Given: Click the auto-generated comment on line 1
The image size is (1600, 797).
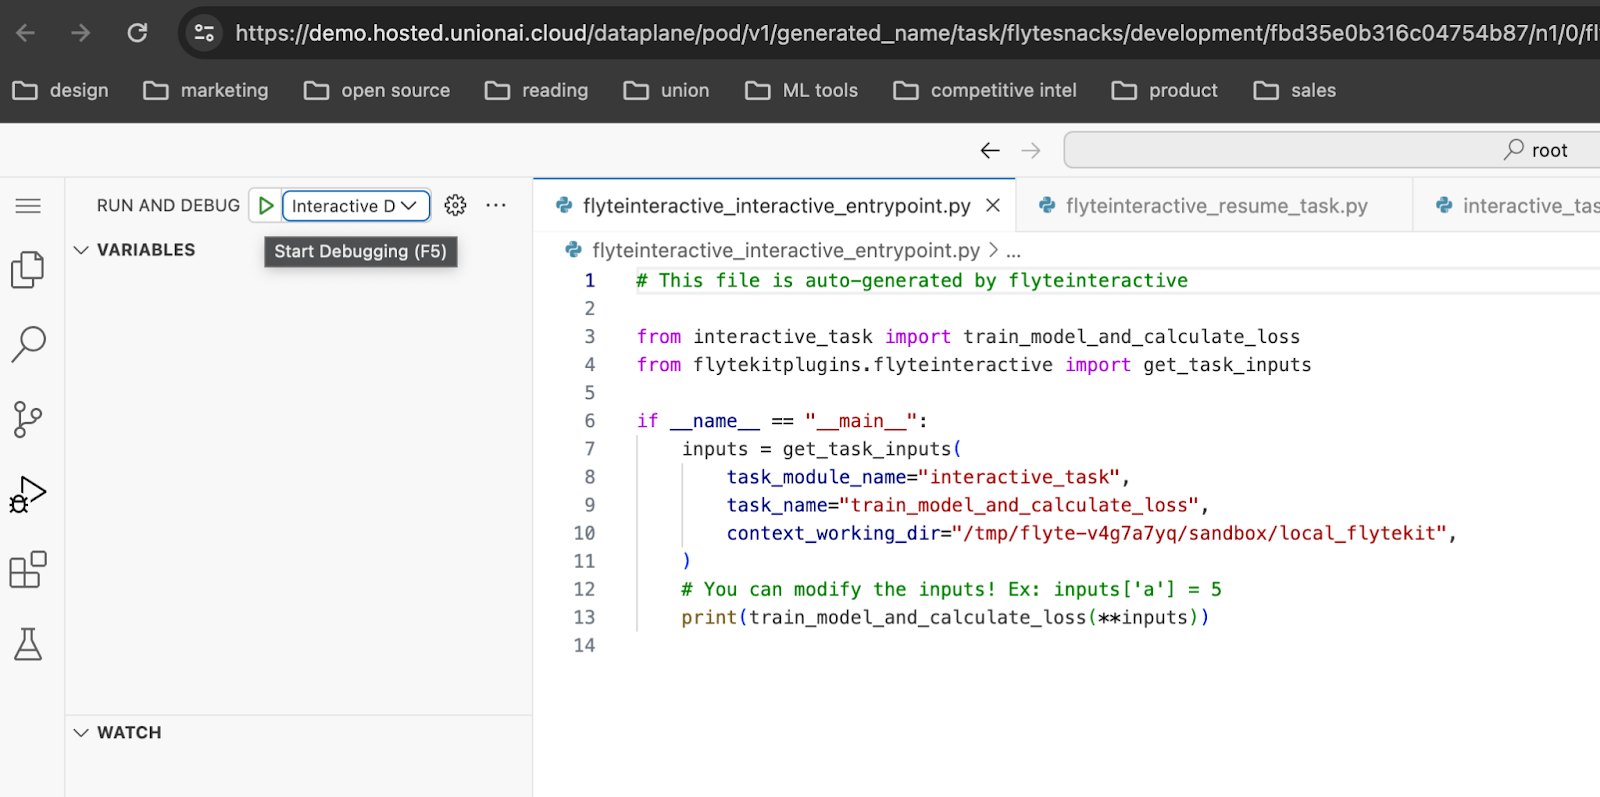Looking at the screenshot, I should tap(912, 281).
